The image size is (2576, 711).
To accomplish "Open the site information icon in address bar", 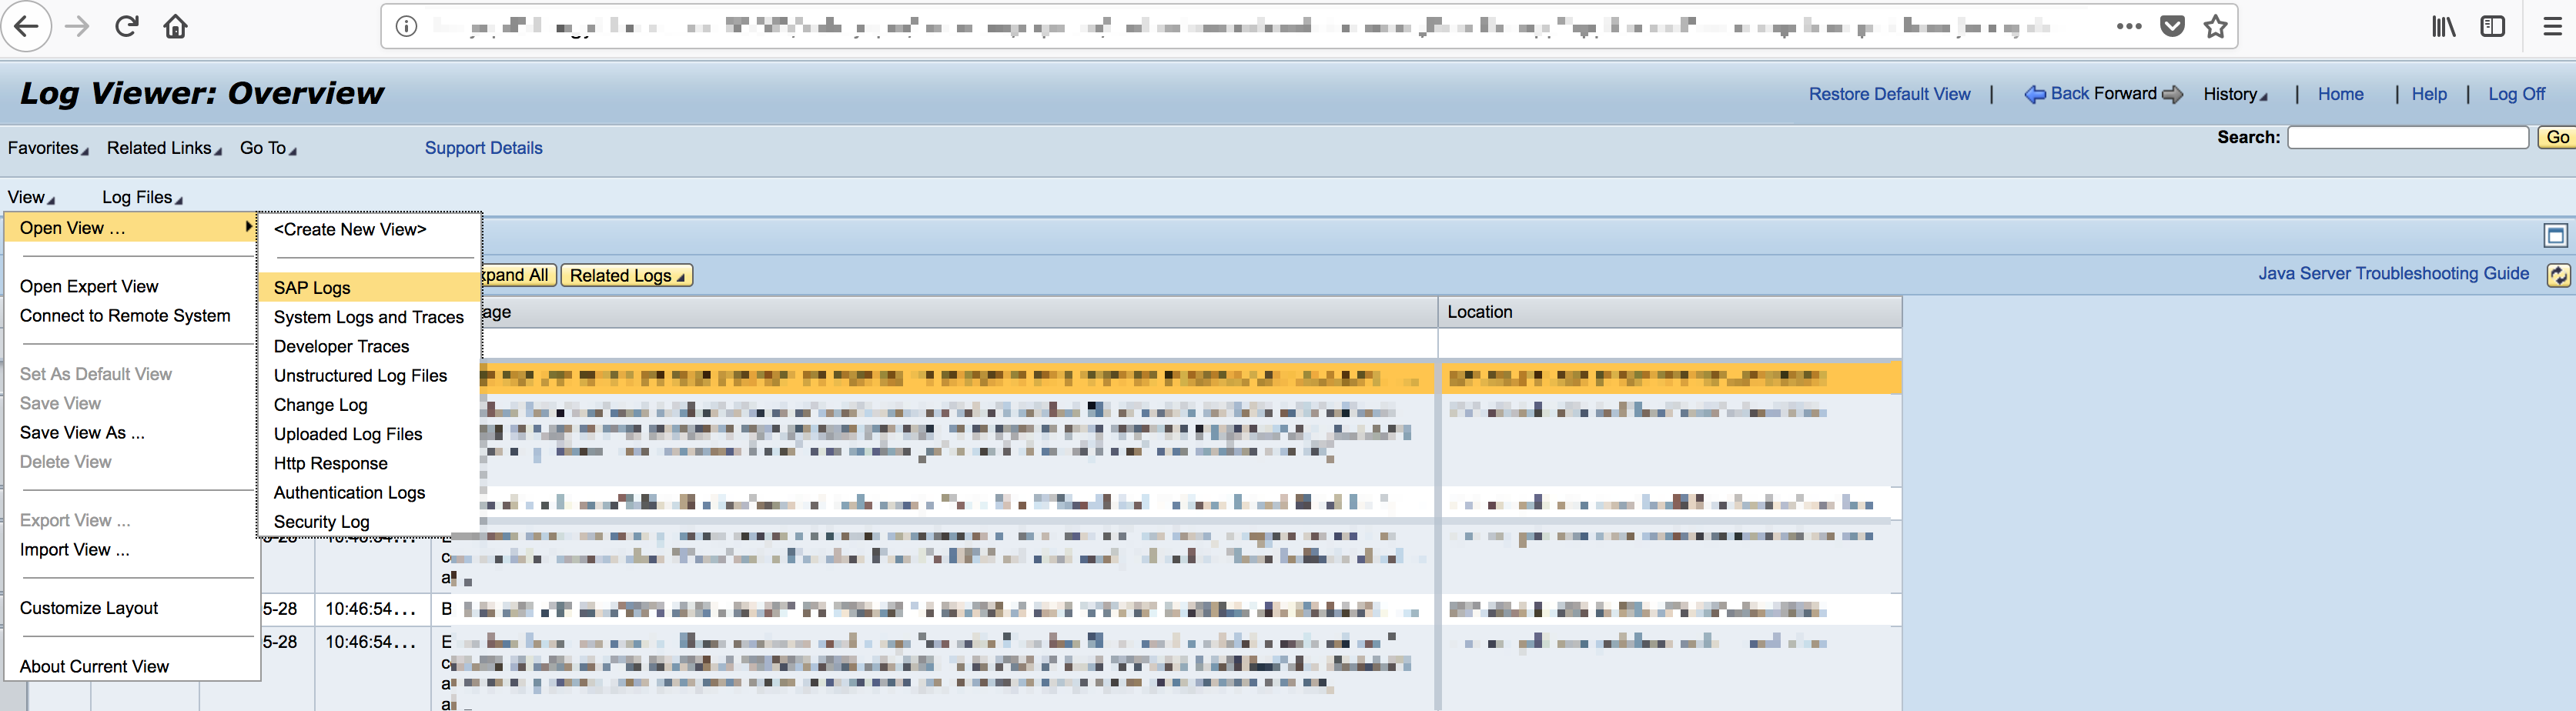I will (406, 26).
